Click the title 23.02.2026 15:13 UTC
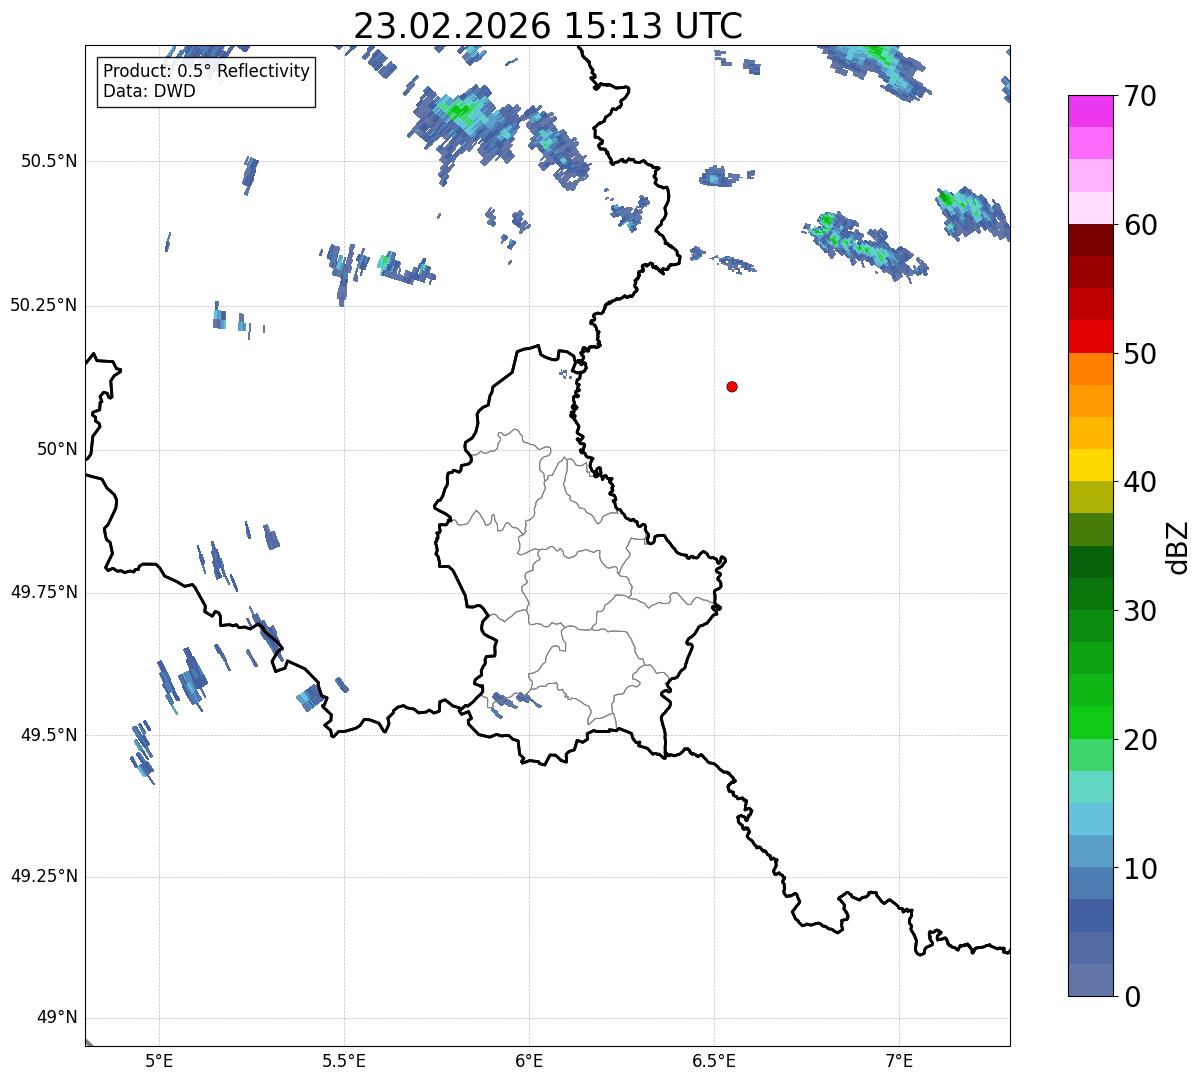This screenshot has width=1202, height=1081. (548, 25)
